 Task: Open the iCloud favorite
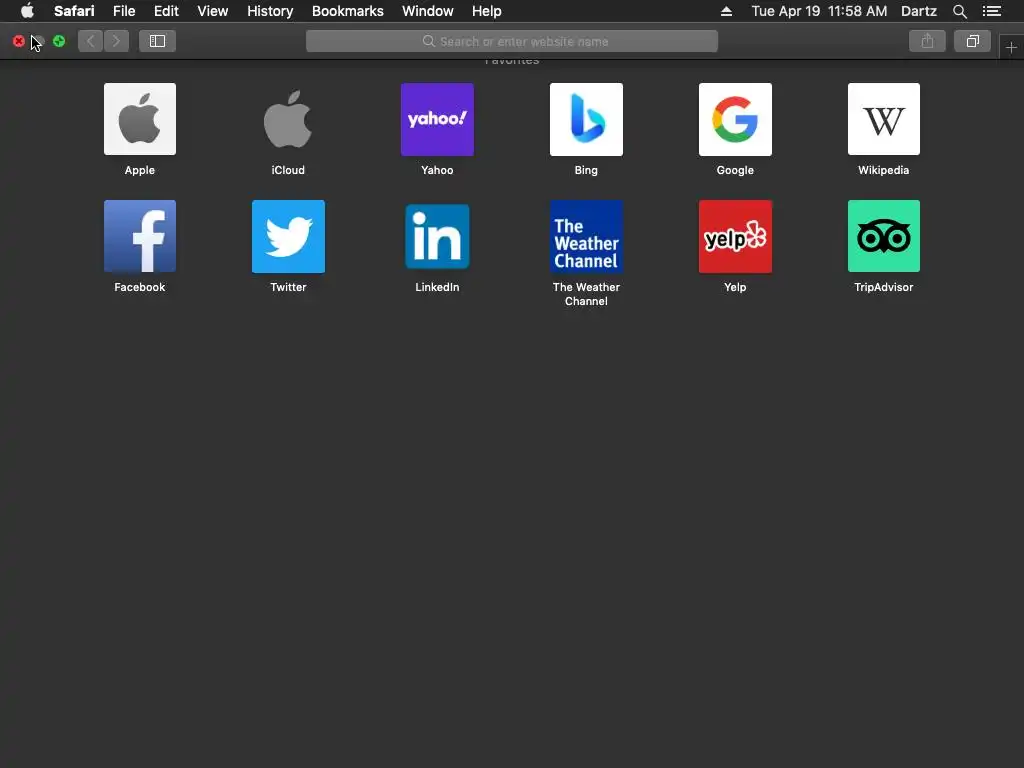(288, 119)
